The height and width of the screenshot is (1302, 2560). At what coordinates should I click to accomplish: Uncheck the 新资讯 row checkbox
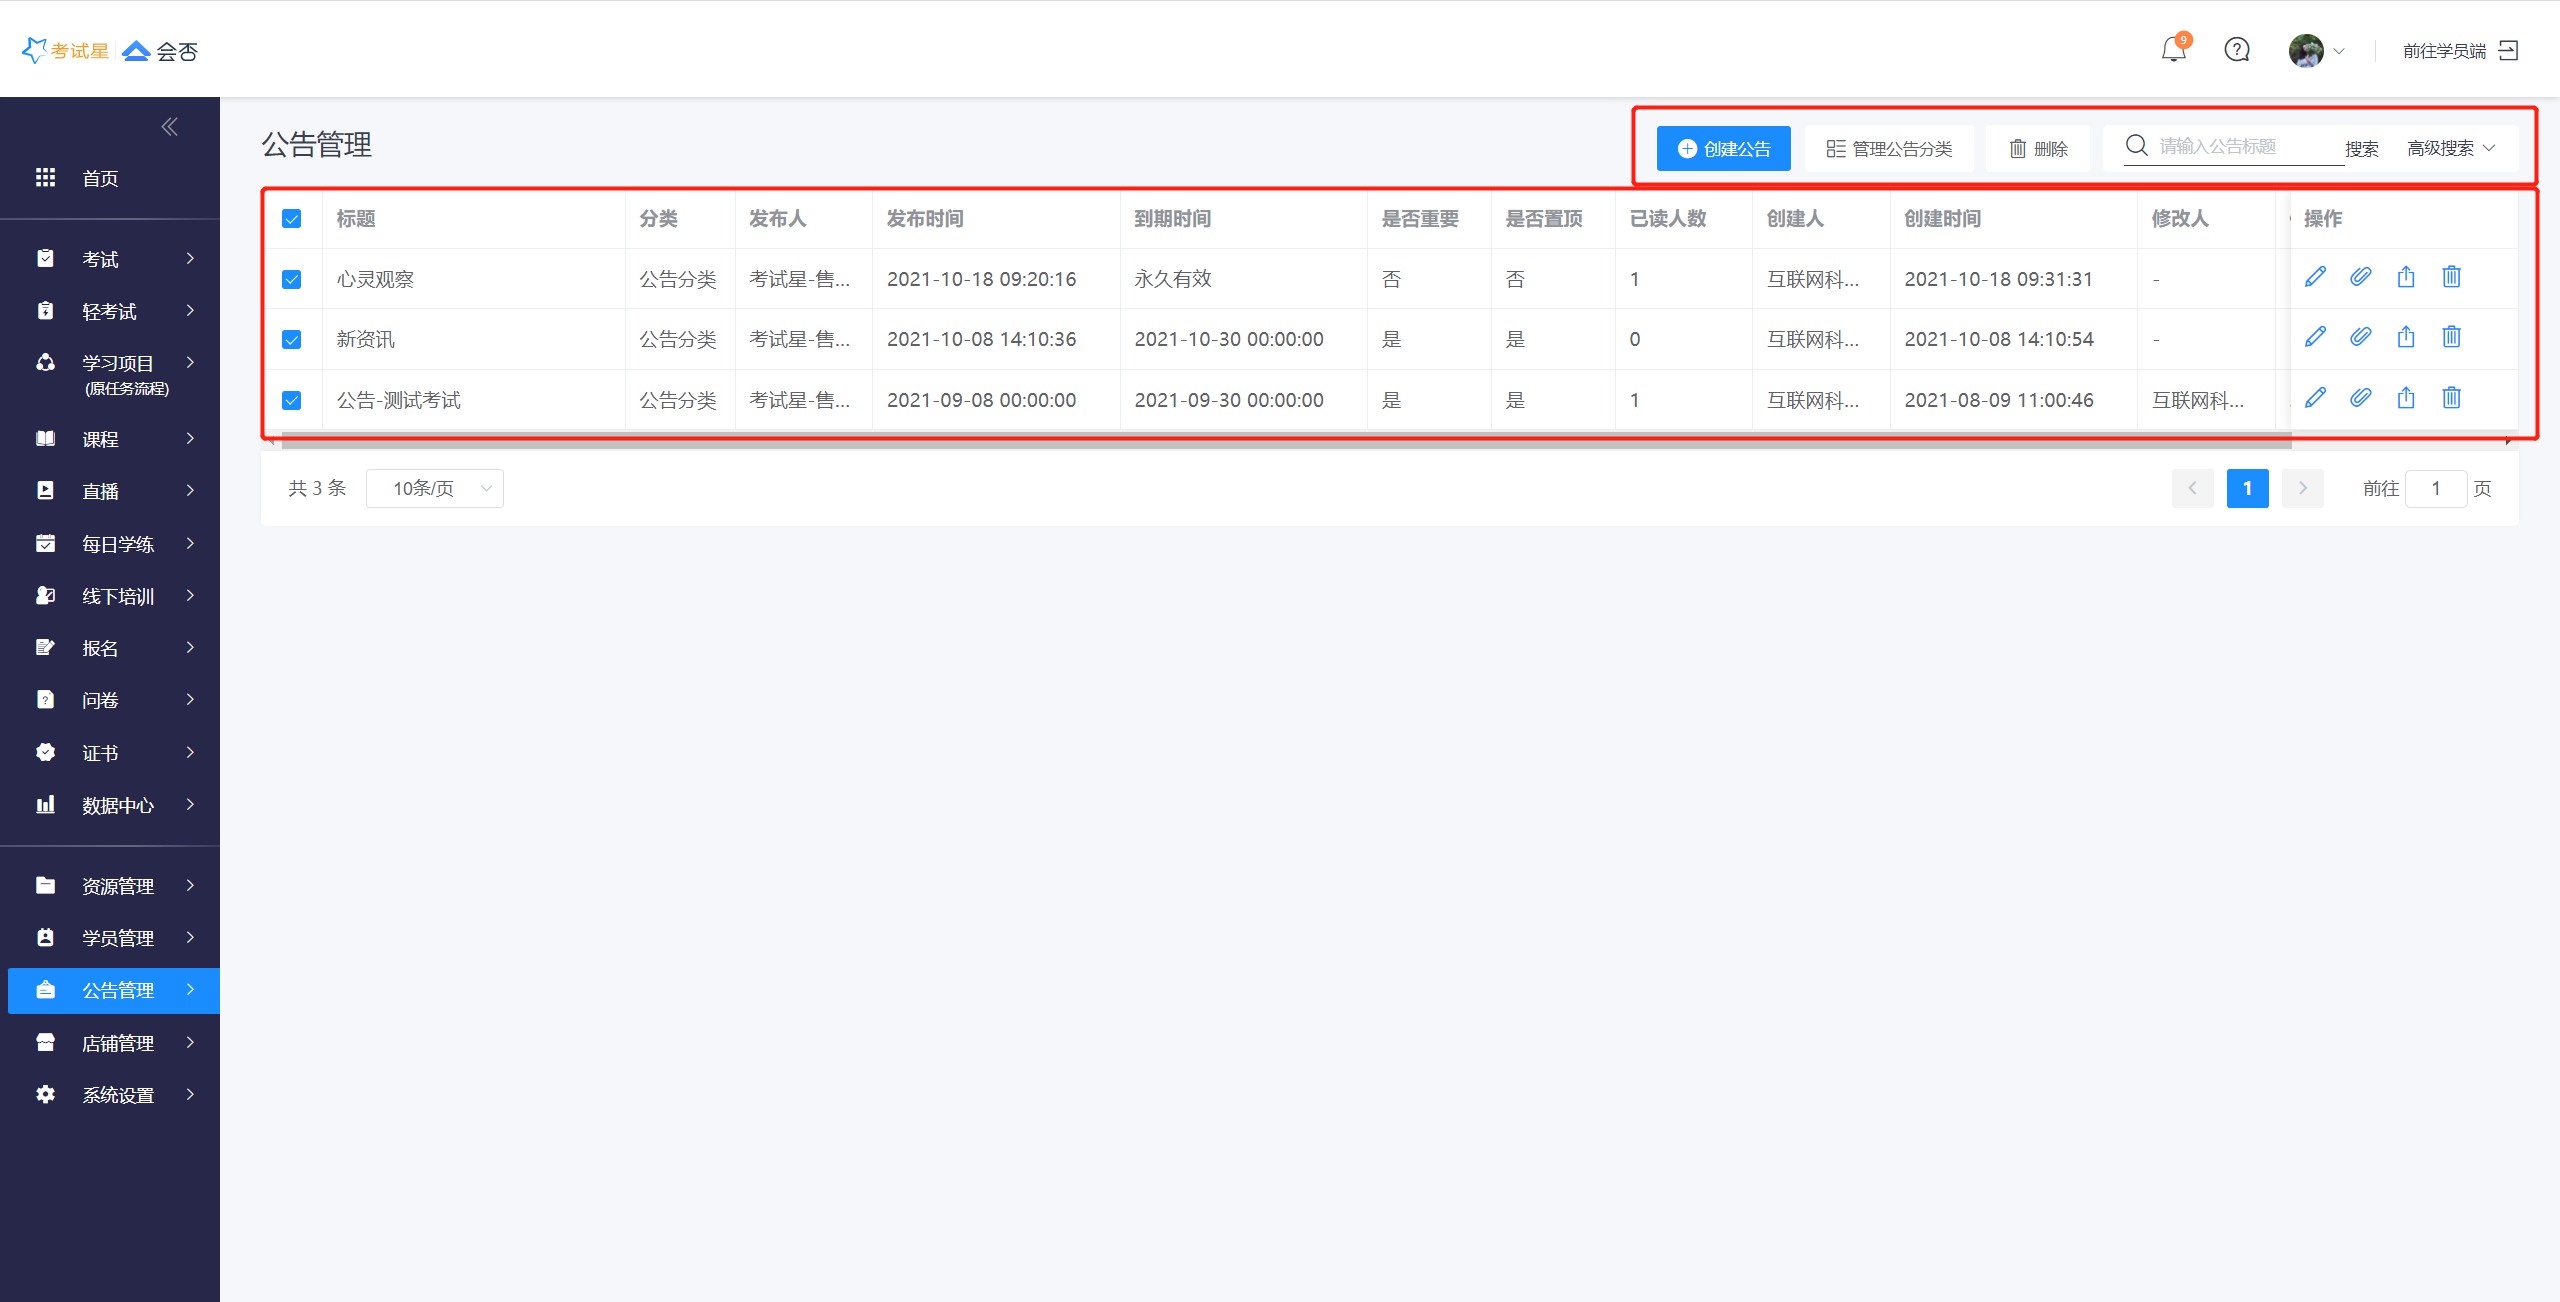291,340
